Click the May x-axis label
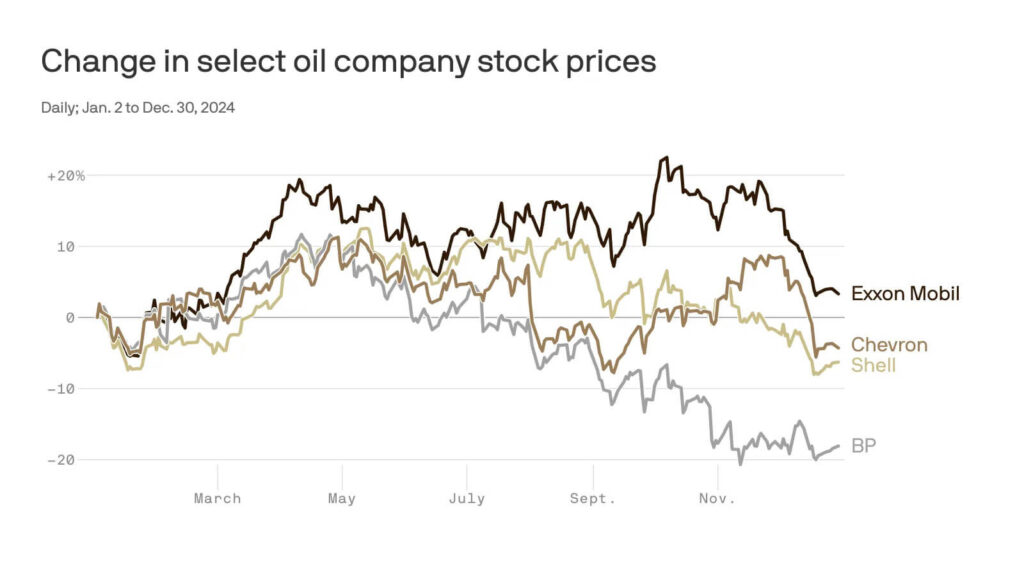The width and height of the screenshot is (1024, 576). [x=342, y=498]
